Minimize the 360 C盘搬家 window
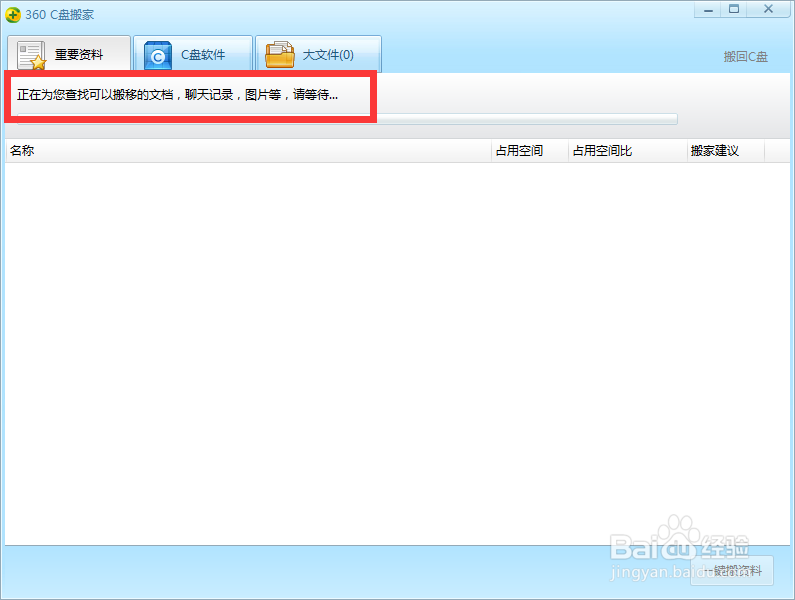The width and height of the screenshot is (795, 600). [x=708, y=10]
